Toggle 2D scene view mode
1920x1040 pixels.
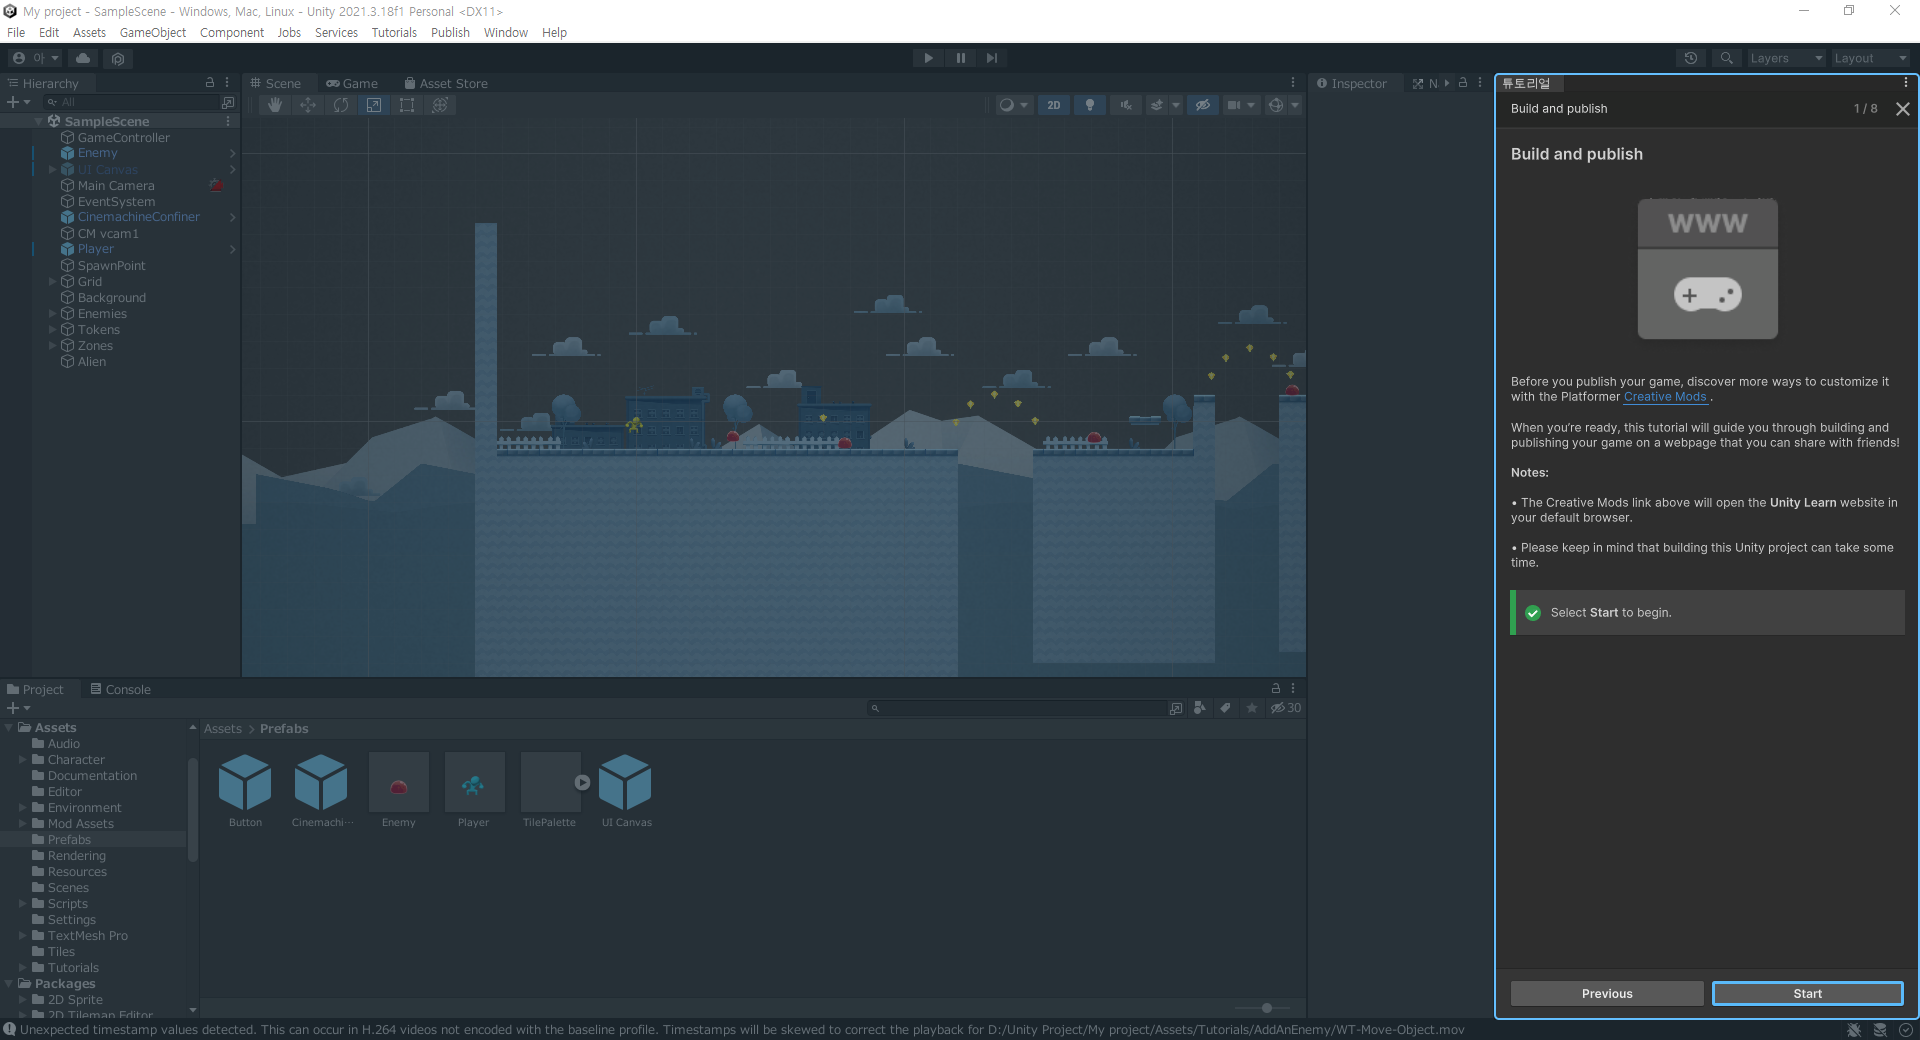point(1054,105)
